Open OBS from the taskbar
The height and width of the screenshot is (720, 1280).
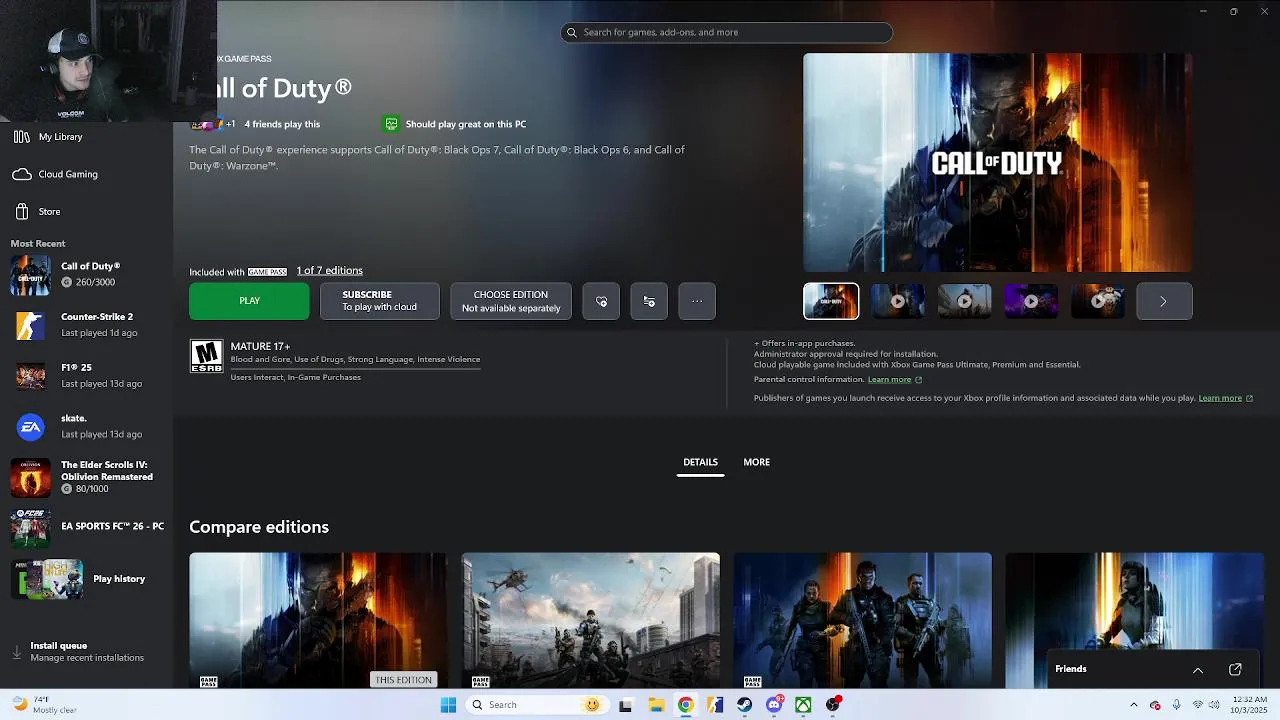(833, 705)
